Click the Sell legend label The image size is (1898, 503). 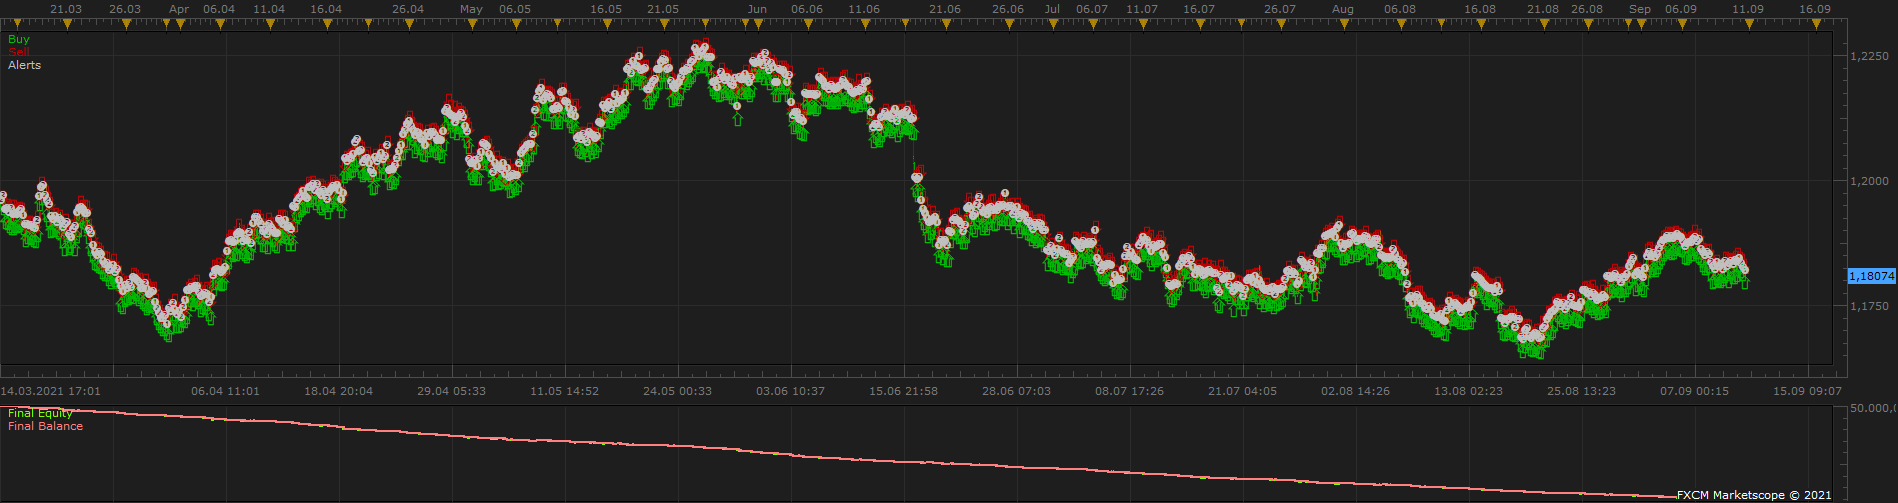19,52
